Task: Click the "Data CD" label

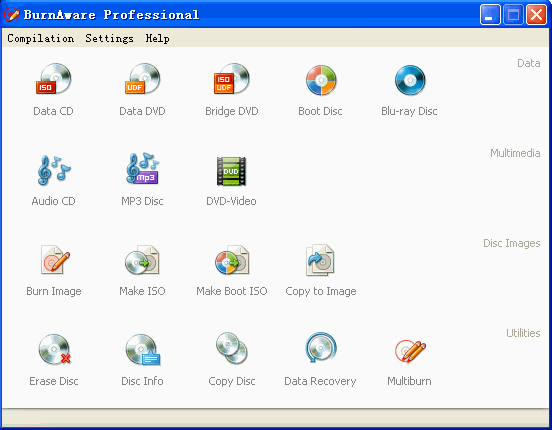Action: click(53, 111)
